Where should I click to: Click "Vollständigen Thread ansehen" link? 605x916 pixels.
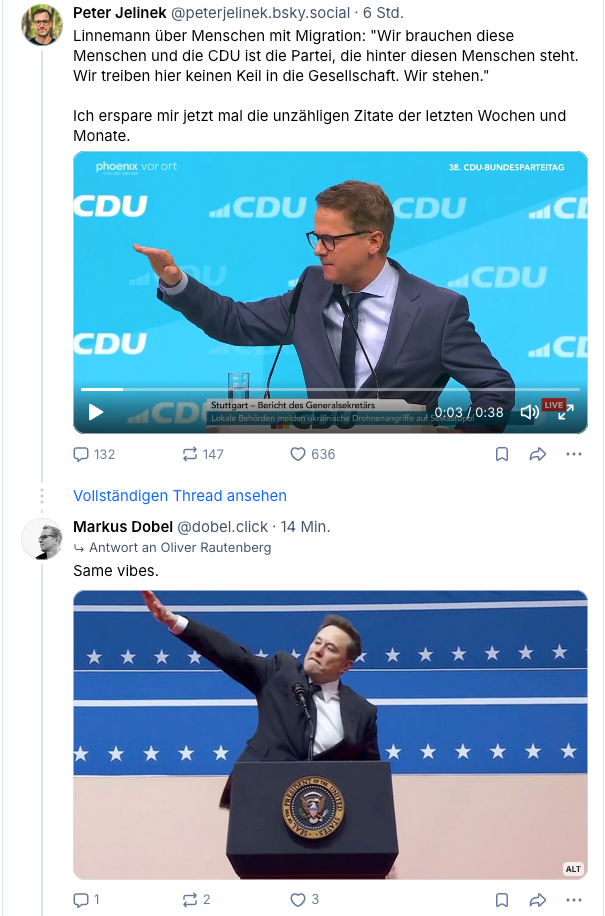pos(180,496)
